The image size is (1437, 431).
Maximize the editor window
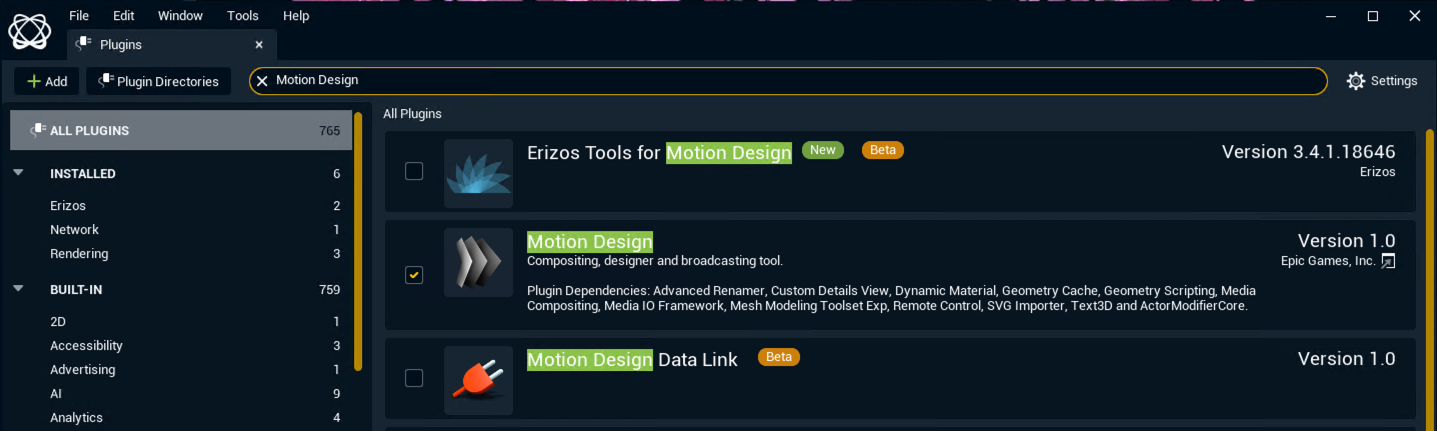[x=1373, y=16]
